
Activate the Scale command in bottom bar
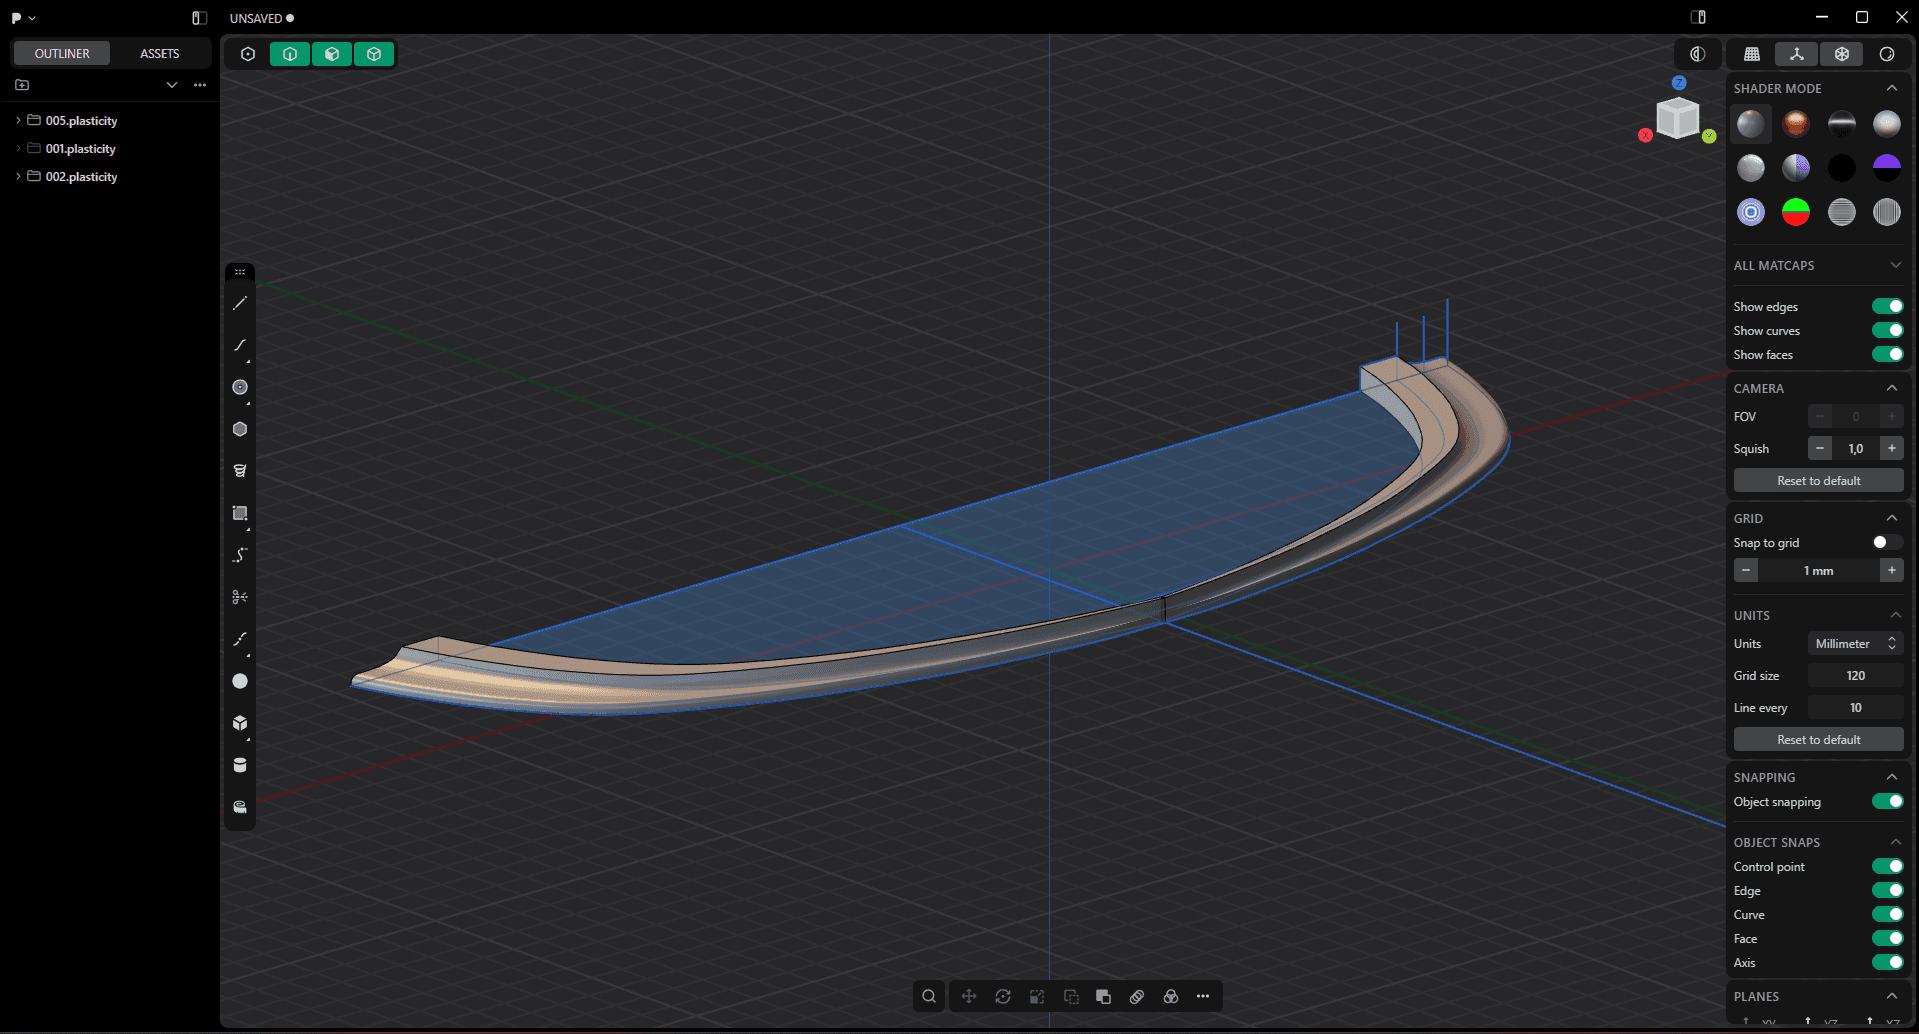coord(1037,996)
